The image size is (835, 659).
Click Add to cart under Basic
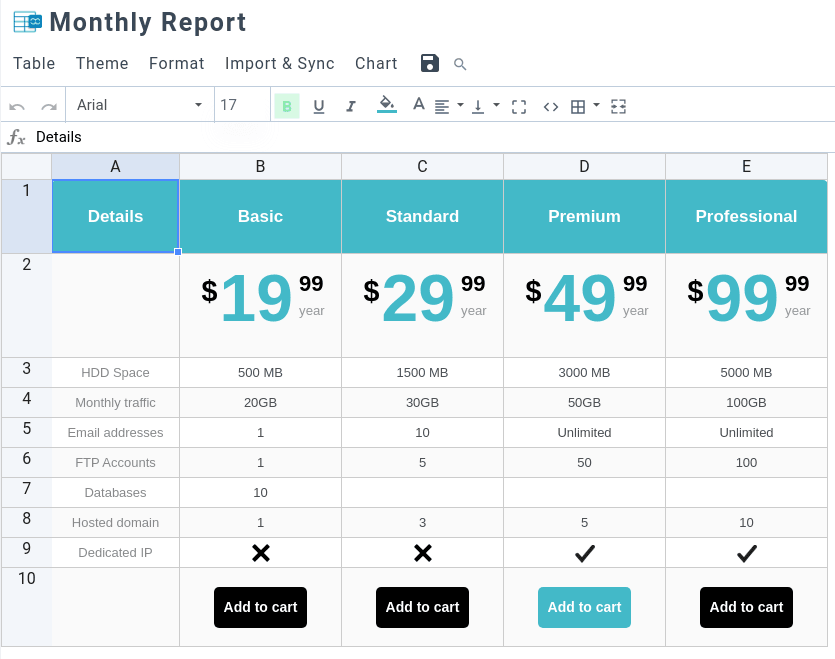(260, 607)
